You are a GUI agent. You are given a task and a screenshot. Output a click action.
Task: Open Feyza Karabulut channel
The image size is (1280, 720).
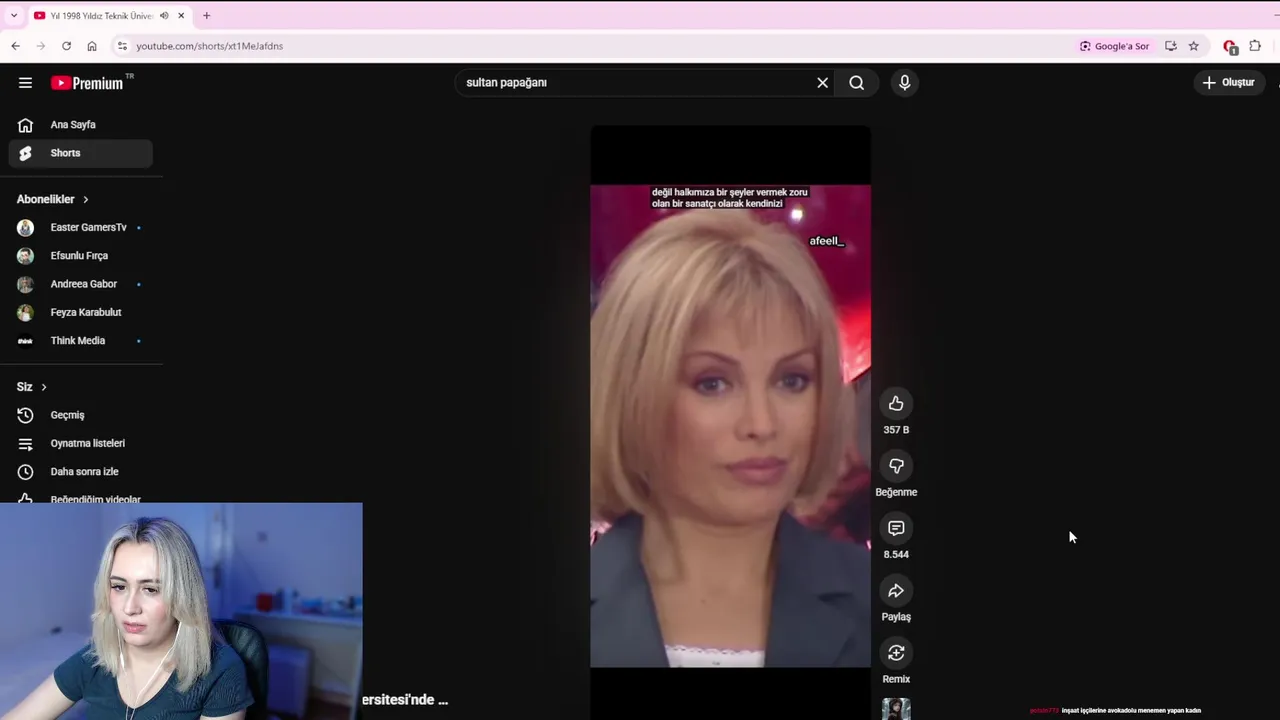pos(80,312)
